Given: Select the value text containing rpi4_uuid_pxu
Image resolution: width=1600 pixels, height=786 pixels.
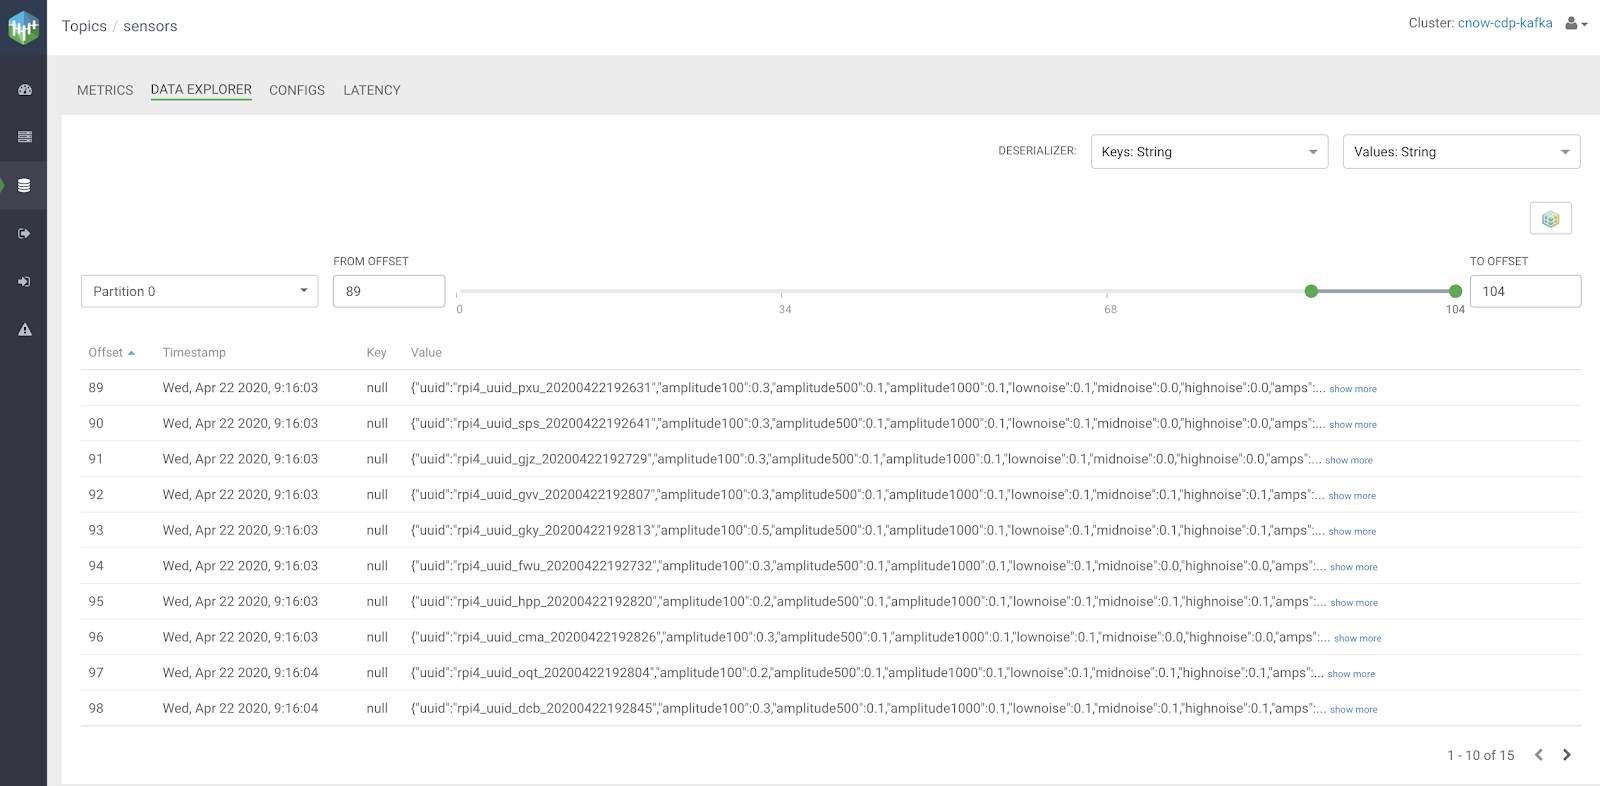Looking at the screenshot, I should click(x=868, y=388).
